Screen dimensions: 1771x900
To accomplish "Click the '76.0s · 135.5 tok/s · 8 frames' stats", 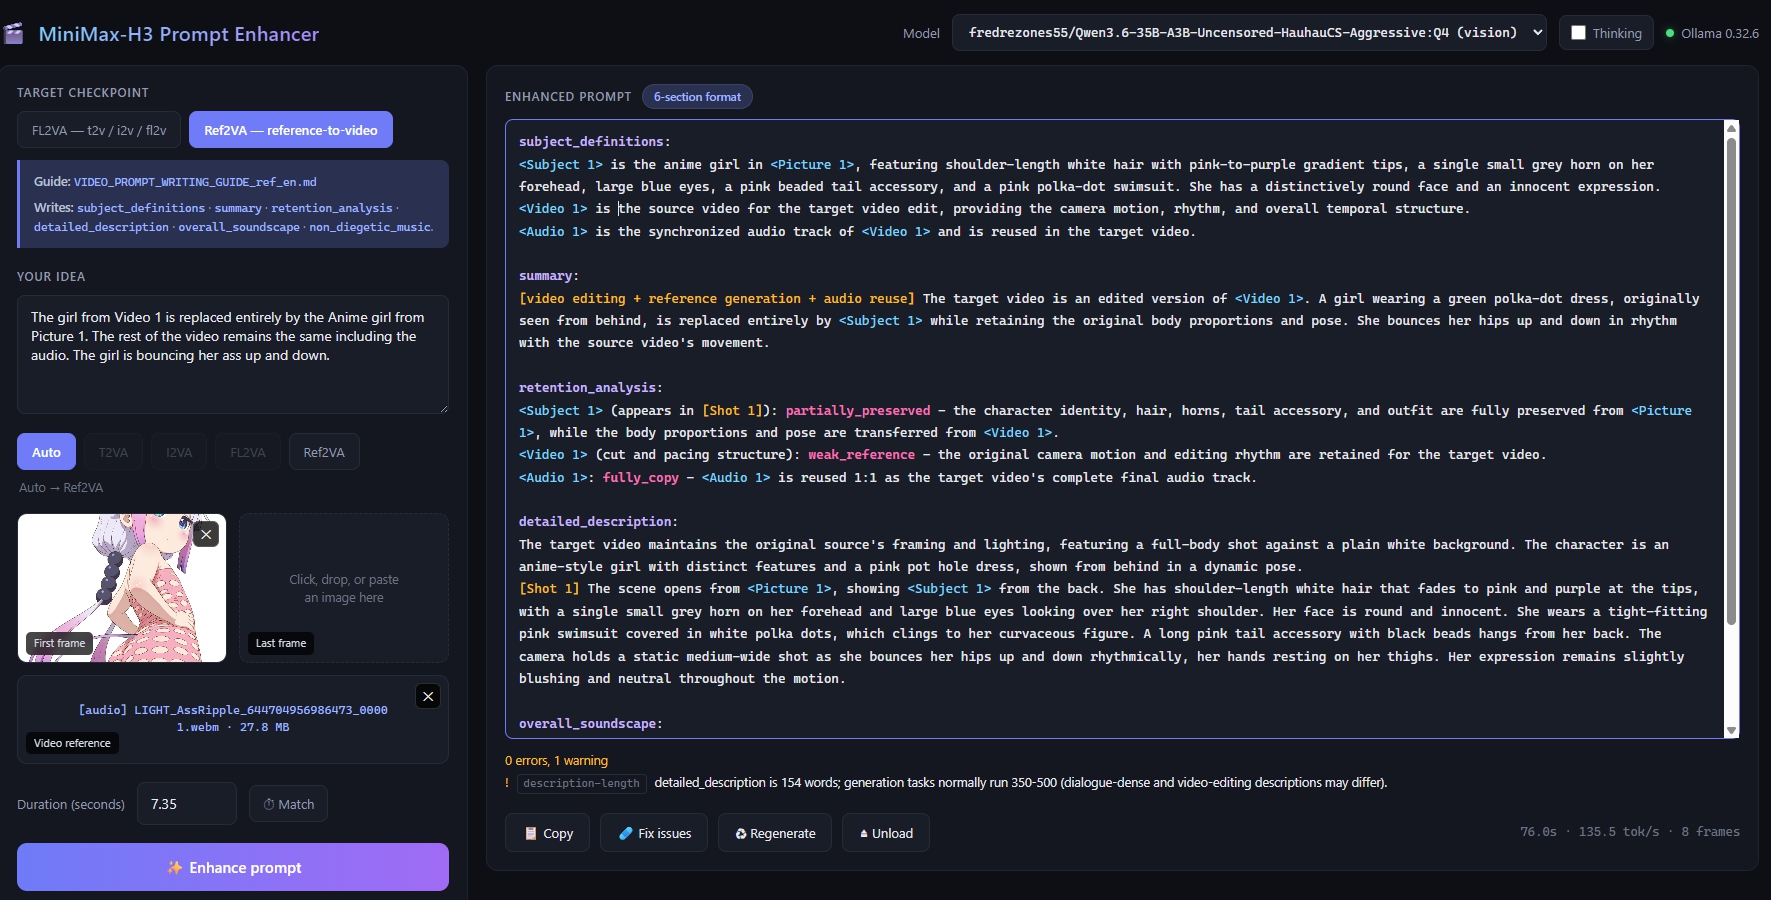I will [x=1630, y=832].
